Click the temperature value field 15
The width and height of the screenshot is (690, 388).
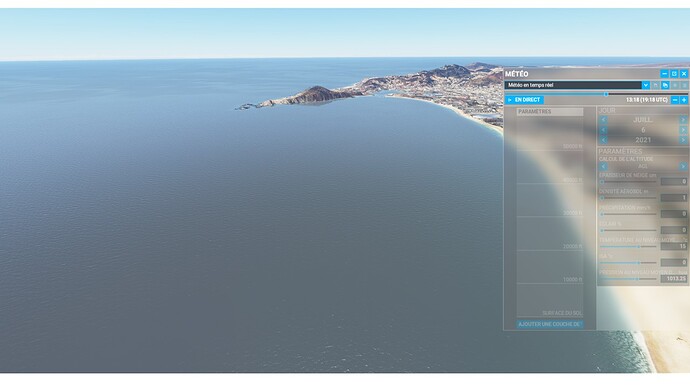tap(673, 246)
